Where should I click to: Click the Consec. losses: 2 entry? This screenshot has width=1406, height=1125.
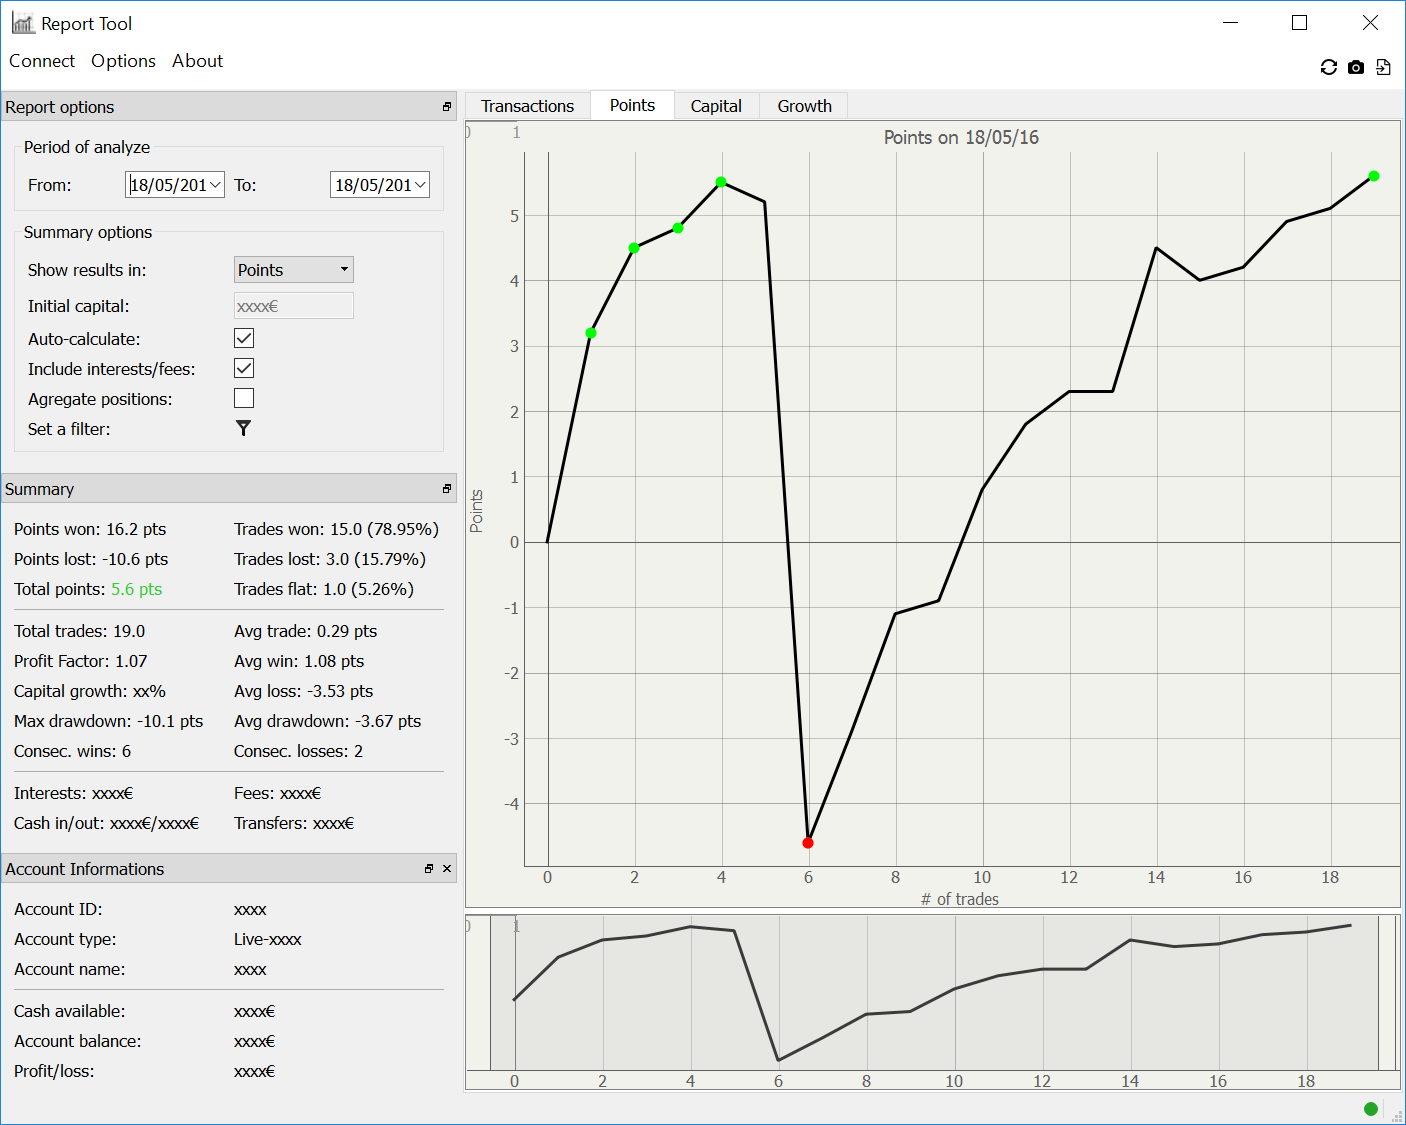click(299, 751)
